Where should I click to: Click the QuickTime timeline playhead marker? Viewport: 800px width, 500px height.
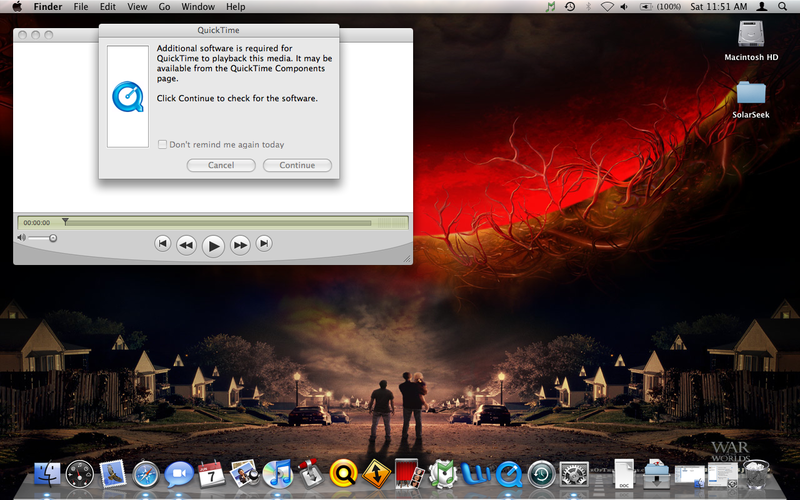point(65,221)
